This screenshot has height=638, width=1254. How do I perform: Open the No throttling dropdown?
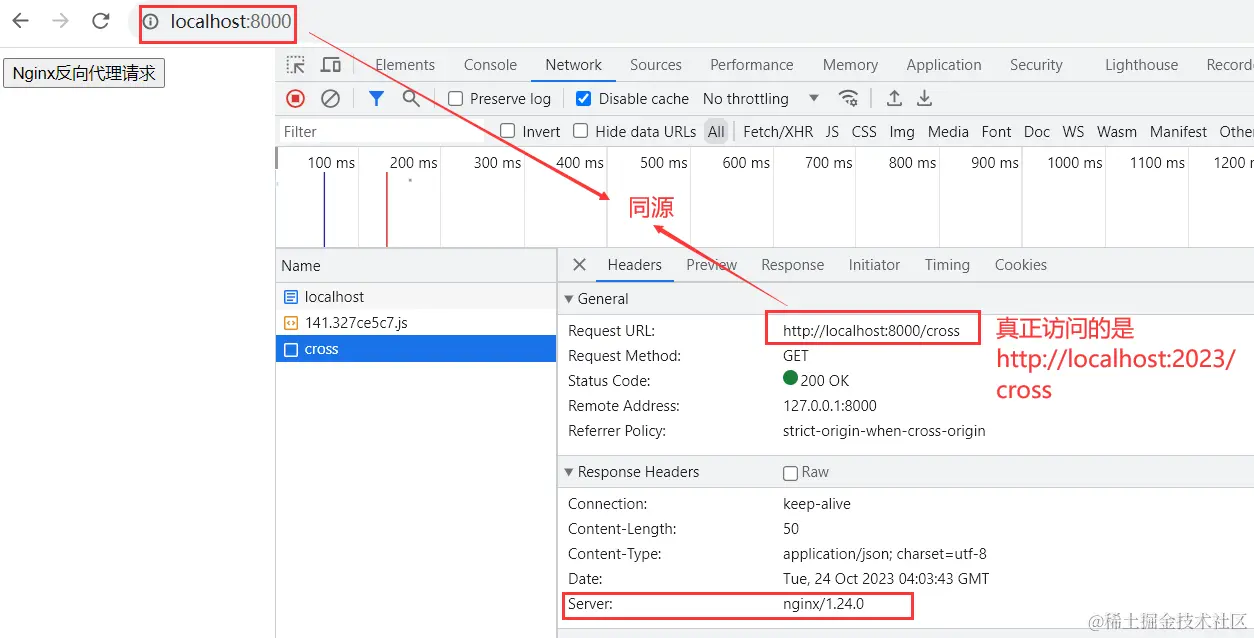click(x=761, y=99)
